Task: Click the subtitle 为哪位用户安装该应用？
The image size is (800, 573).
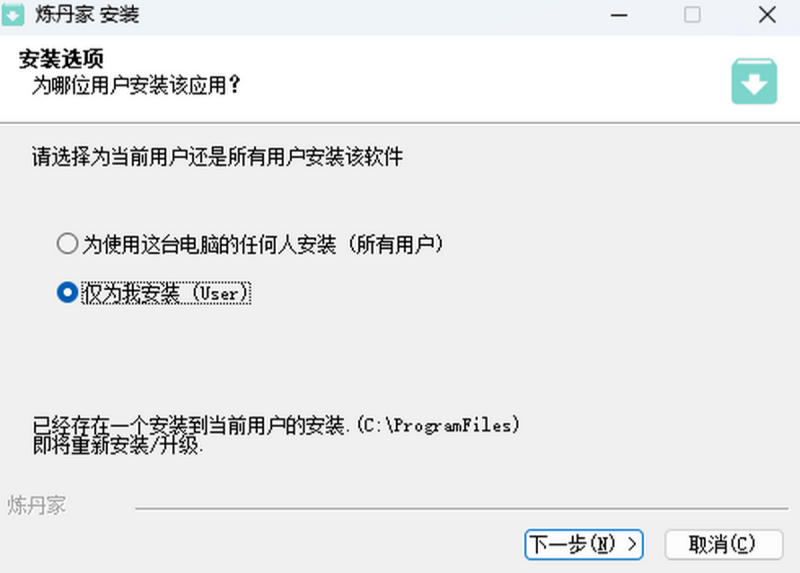Action: pos(136,85)
